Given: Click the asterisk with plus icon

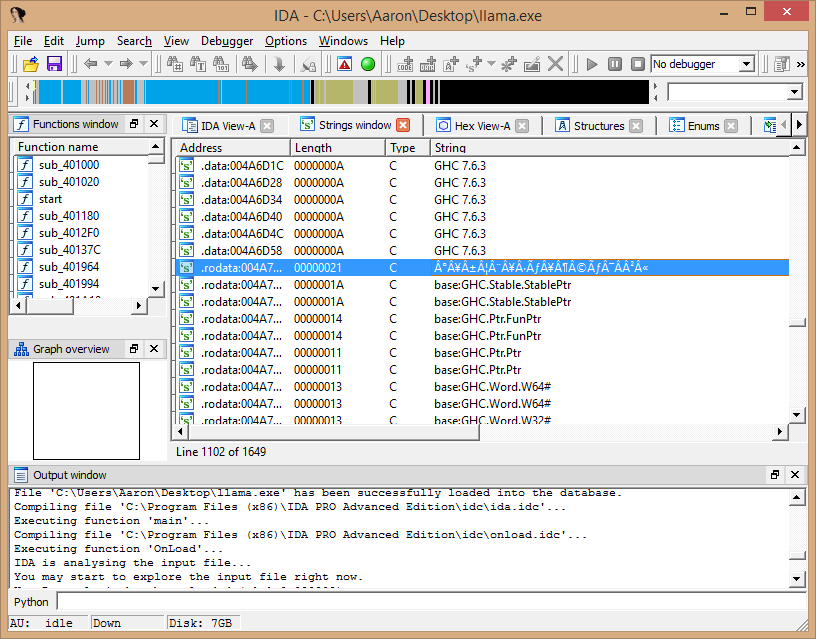Looking at the screenshot, I should coord(508,64).
